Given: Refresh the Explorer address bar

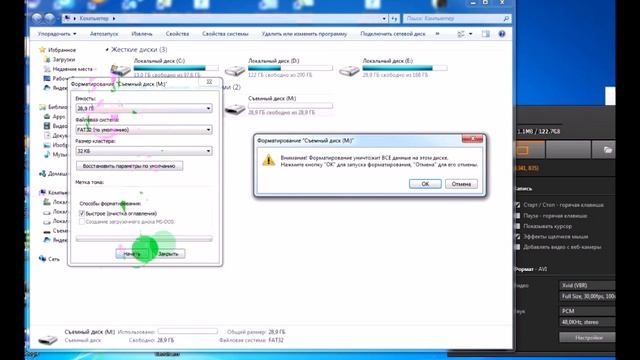Looking at the screenshot, I should (x=394, y=18).
